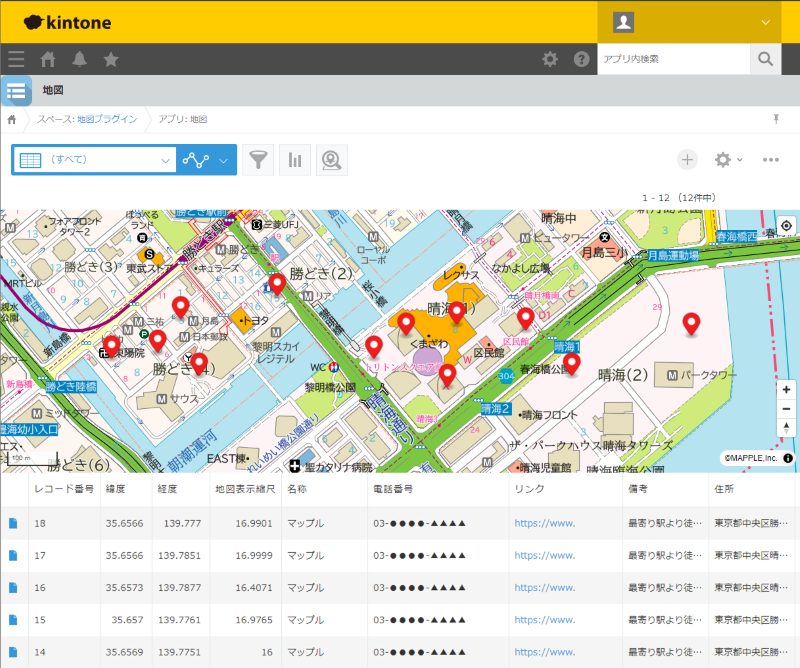Screen dimensions: 800x668
Task: Toggle the hamburger navigation panel
Action: click(15, 59)
